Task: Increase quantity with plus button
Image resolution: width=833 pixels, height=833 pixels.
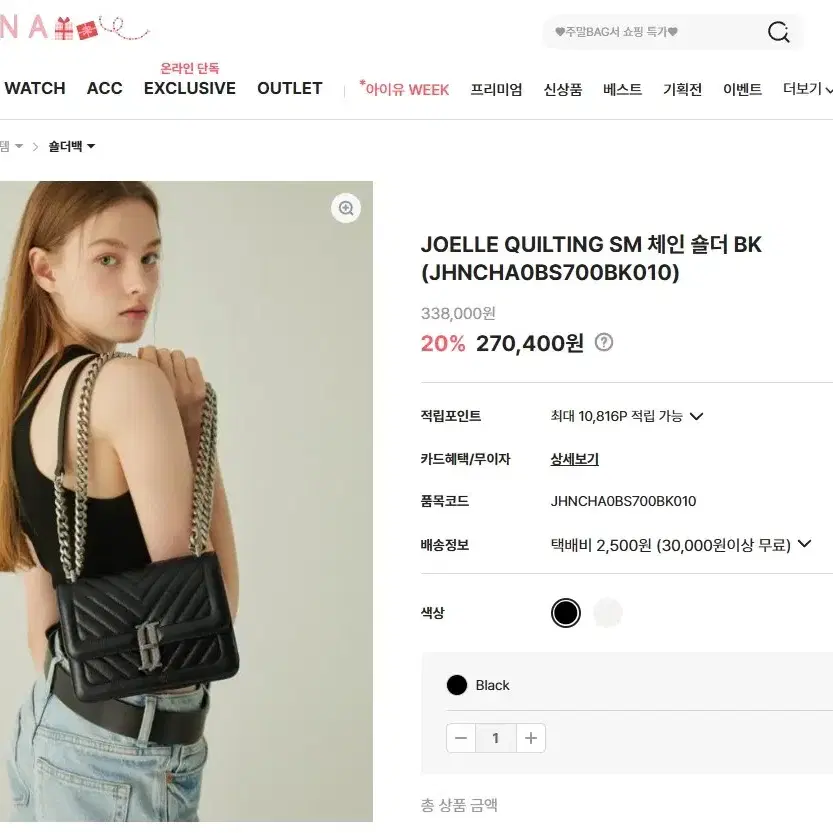Action: pos(531,738)
